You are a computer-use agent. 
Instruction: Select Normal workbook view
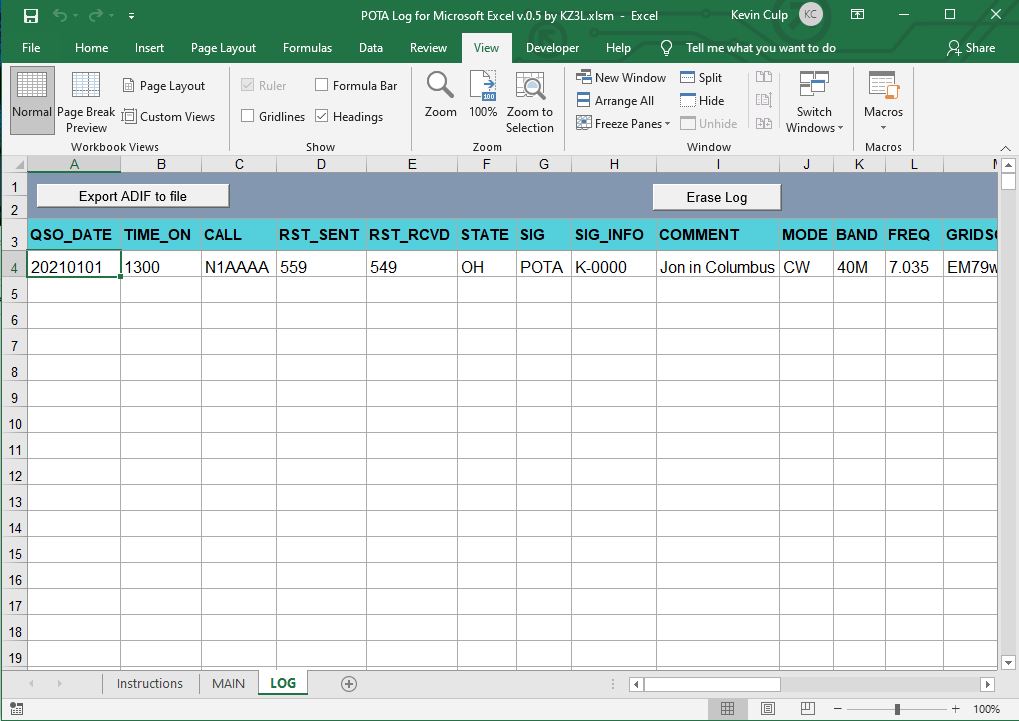32,100
